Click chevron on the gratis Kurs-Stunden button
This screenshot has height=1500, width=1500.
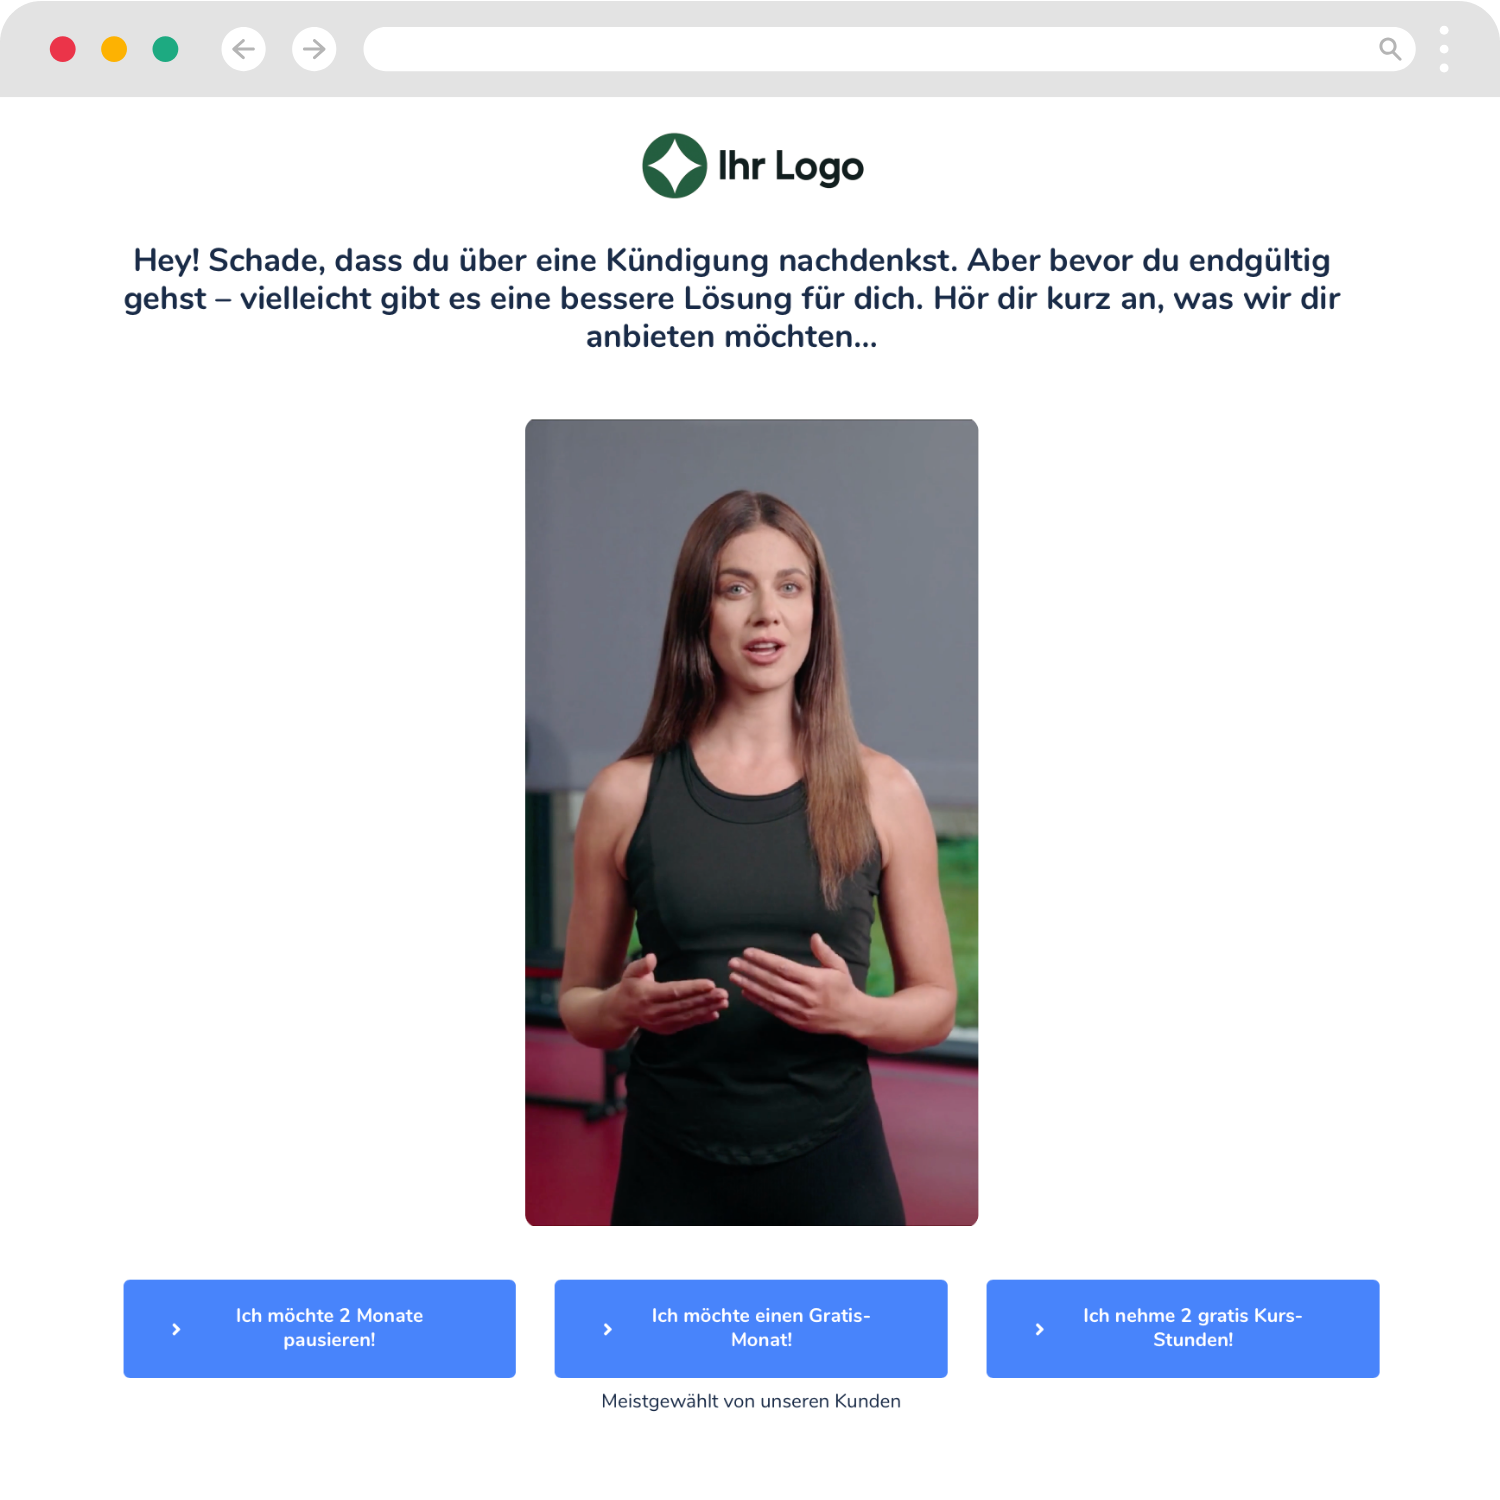[1039, 1329]
